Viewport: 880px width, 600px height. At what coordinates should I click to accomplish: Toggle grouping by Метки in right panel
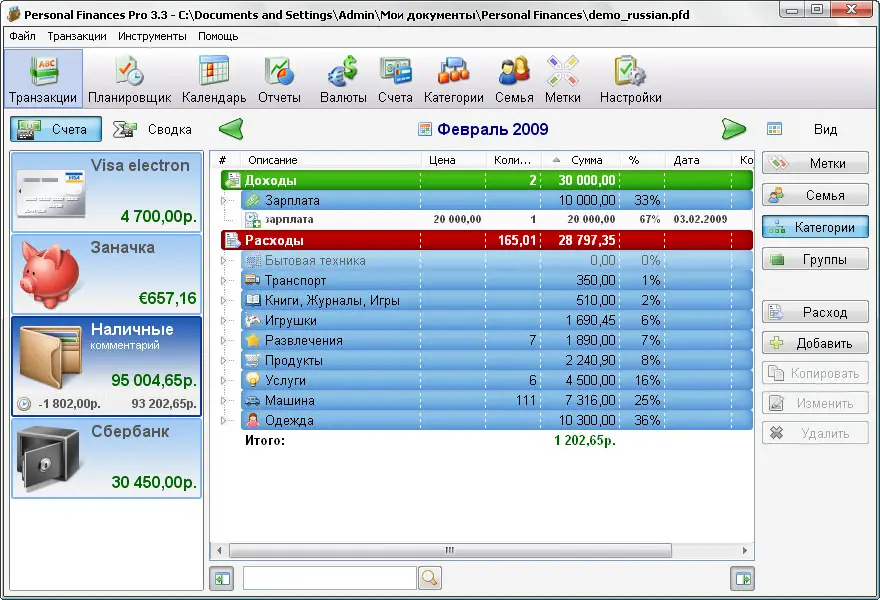(x=815, y=163)
